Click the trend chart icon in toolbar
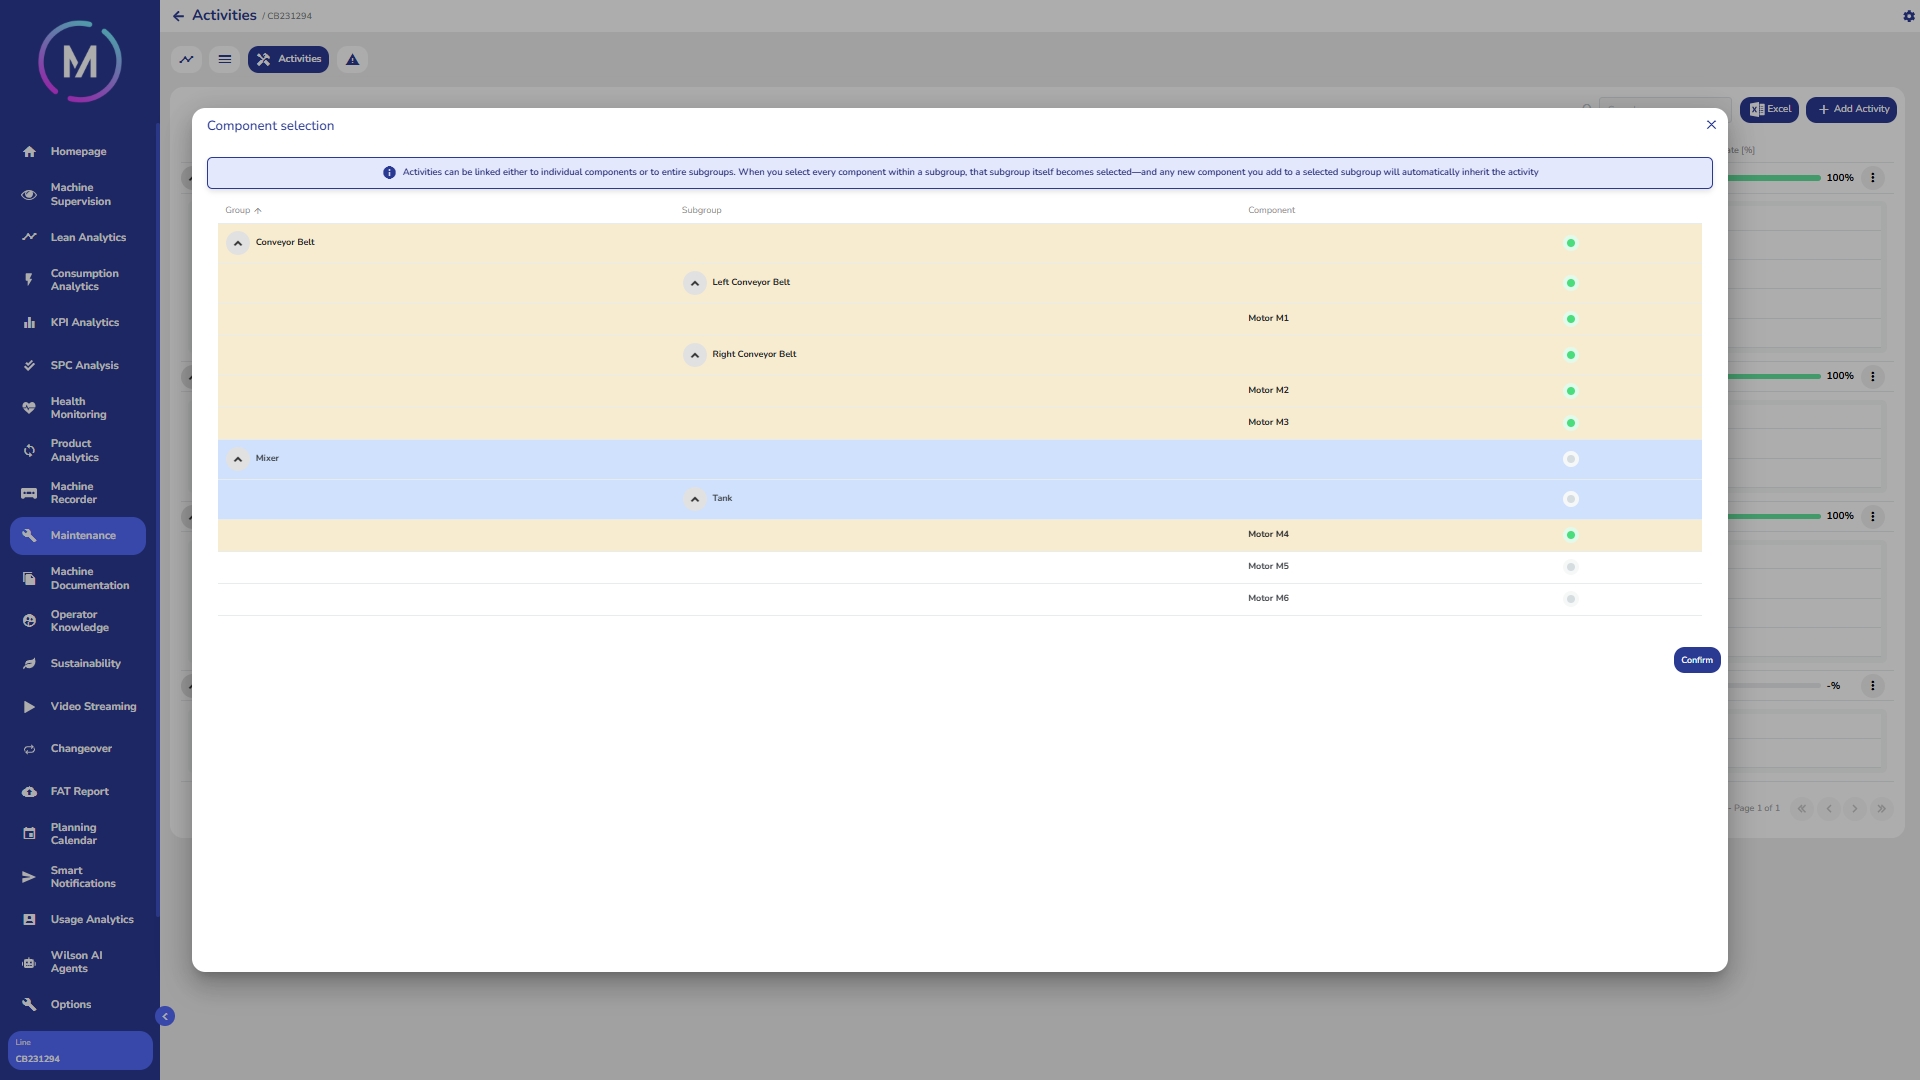Screen dimensions: 1920x1080 coord(186,60)
